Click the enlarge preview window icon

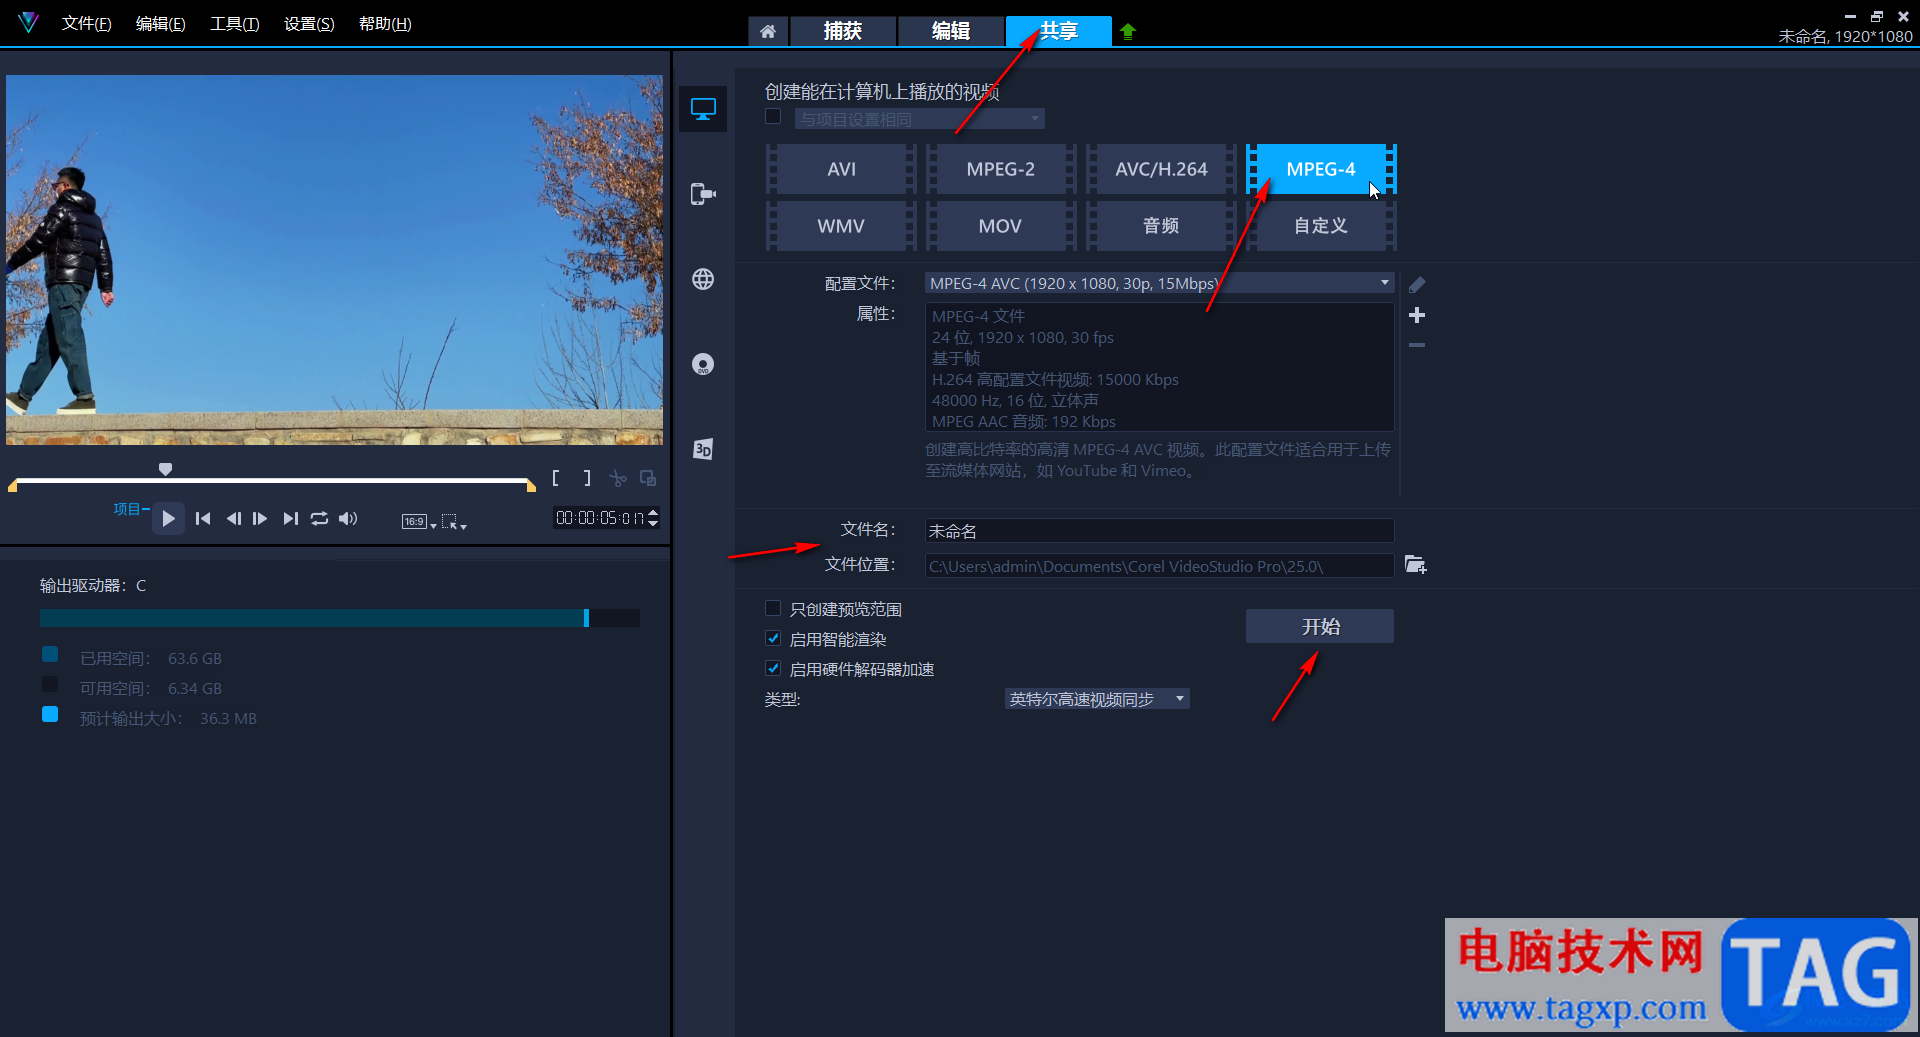pyautogui.click(x=648, y=478)
